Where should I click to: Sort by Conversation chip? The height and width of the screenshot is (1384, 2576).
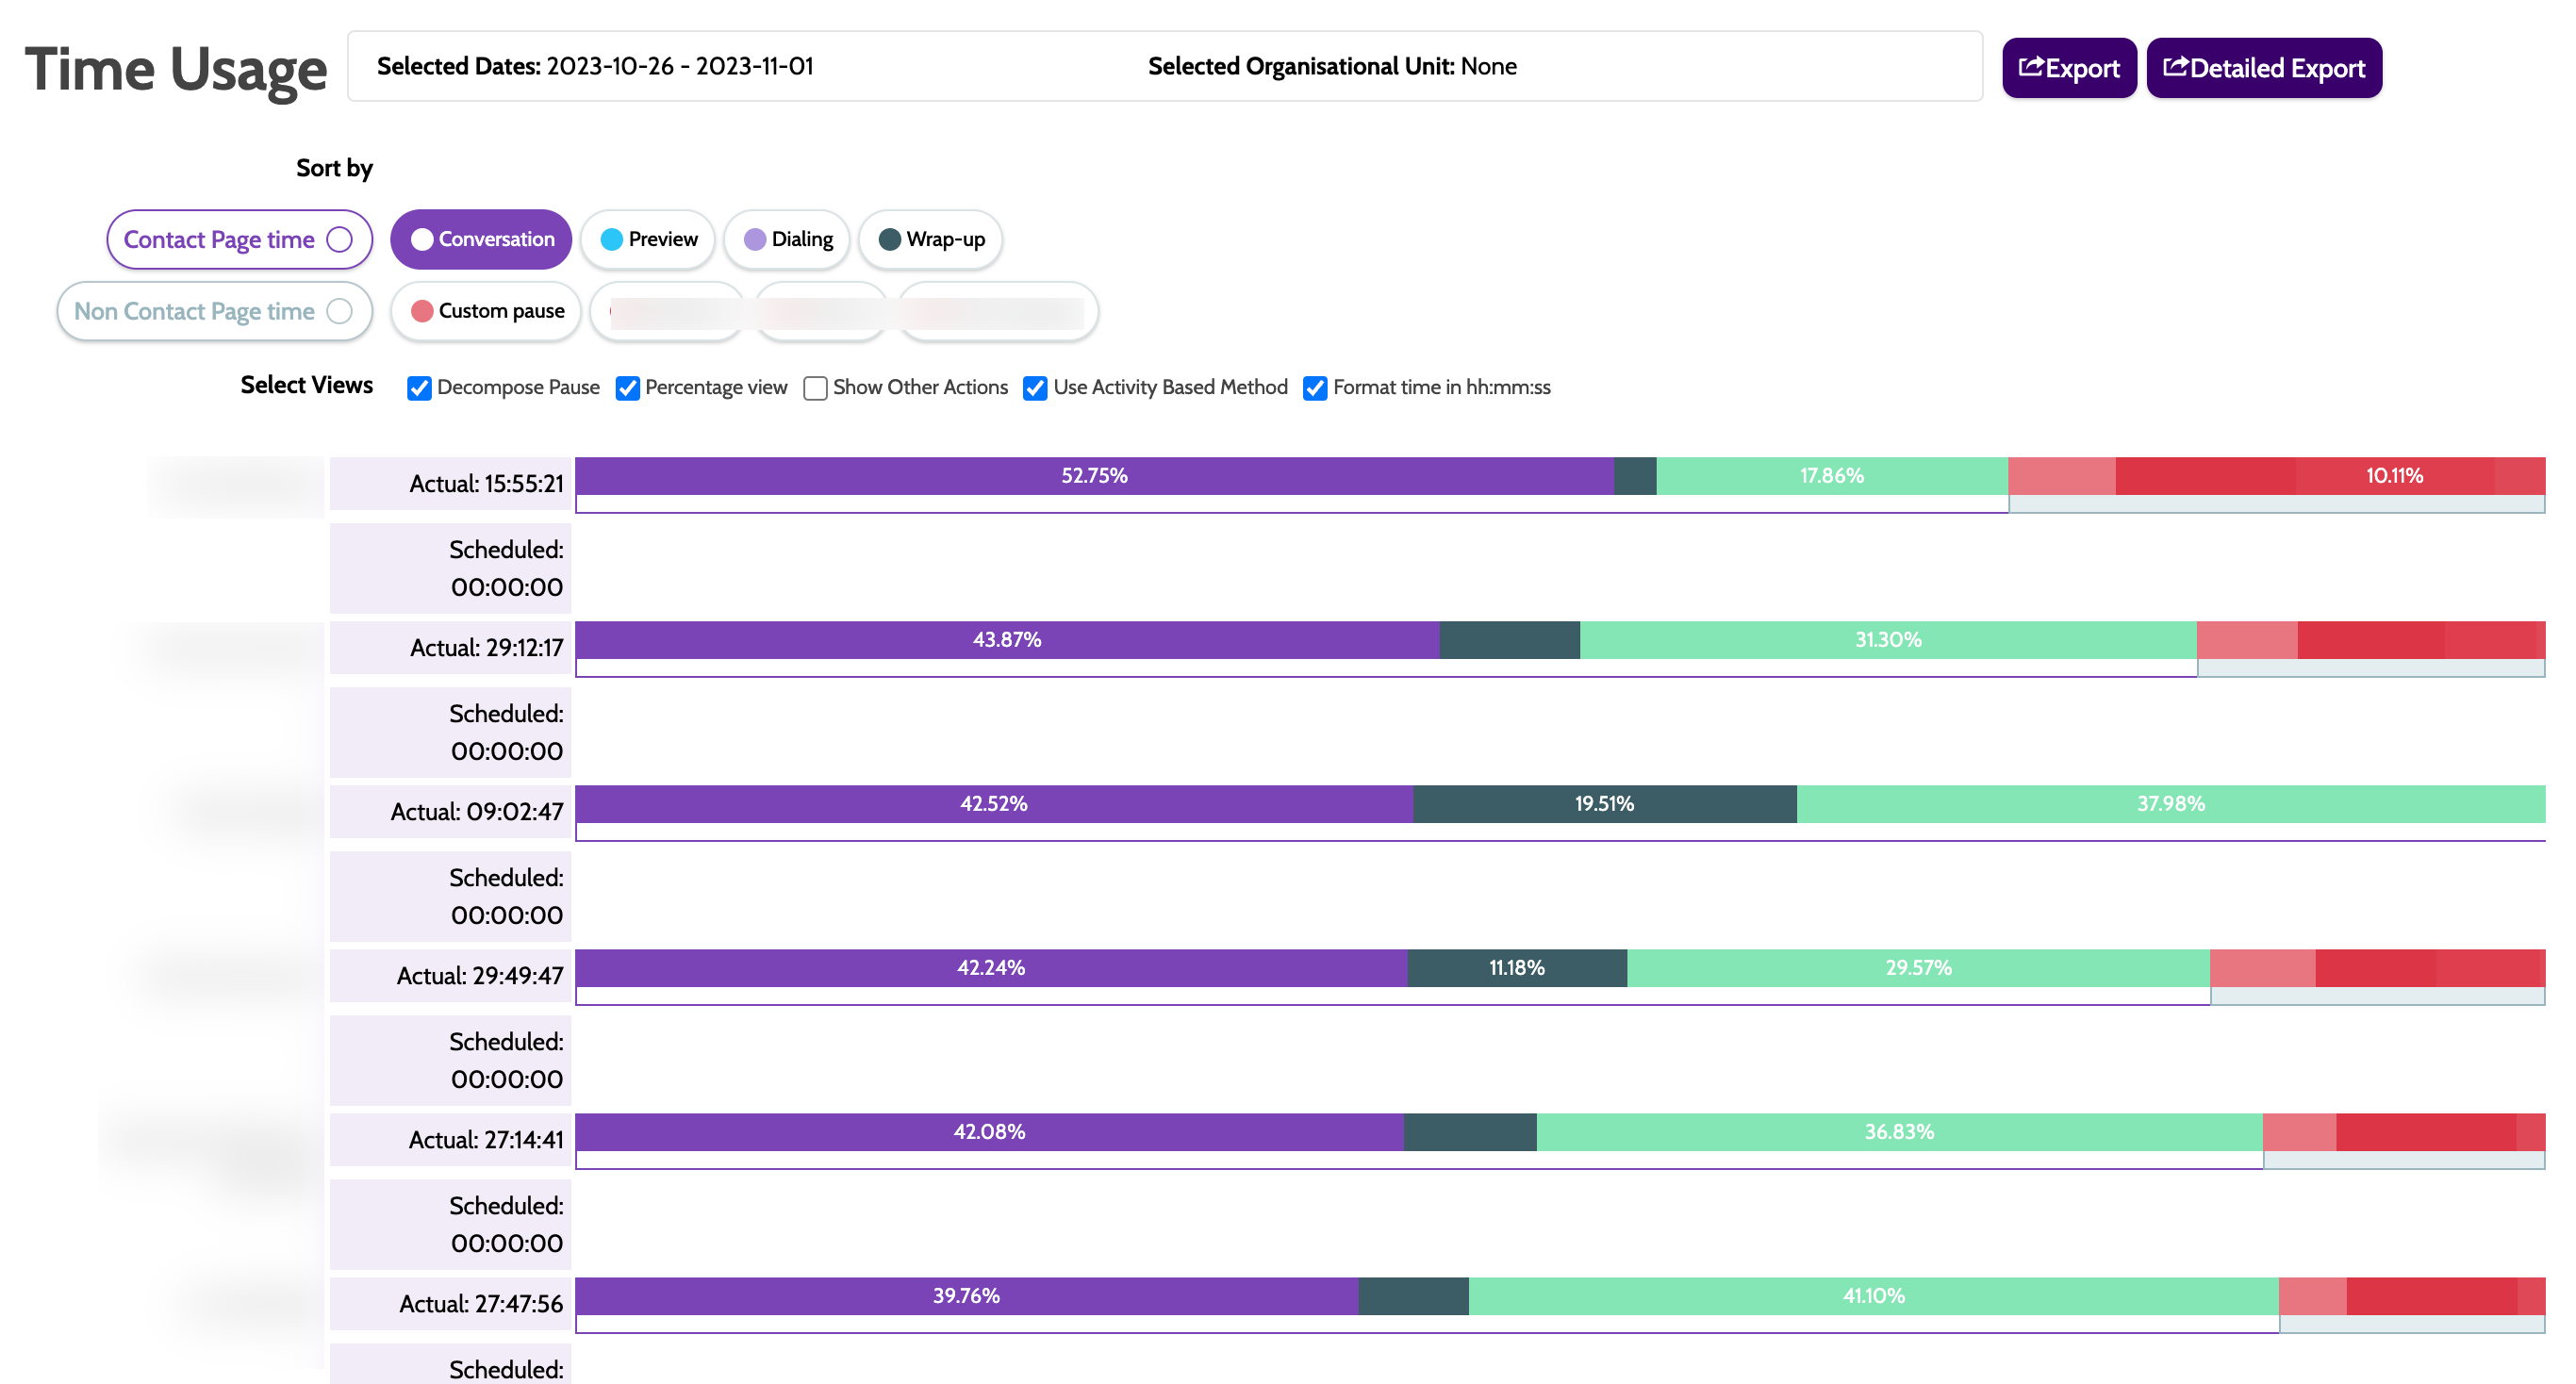481,239
